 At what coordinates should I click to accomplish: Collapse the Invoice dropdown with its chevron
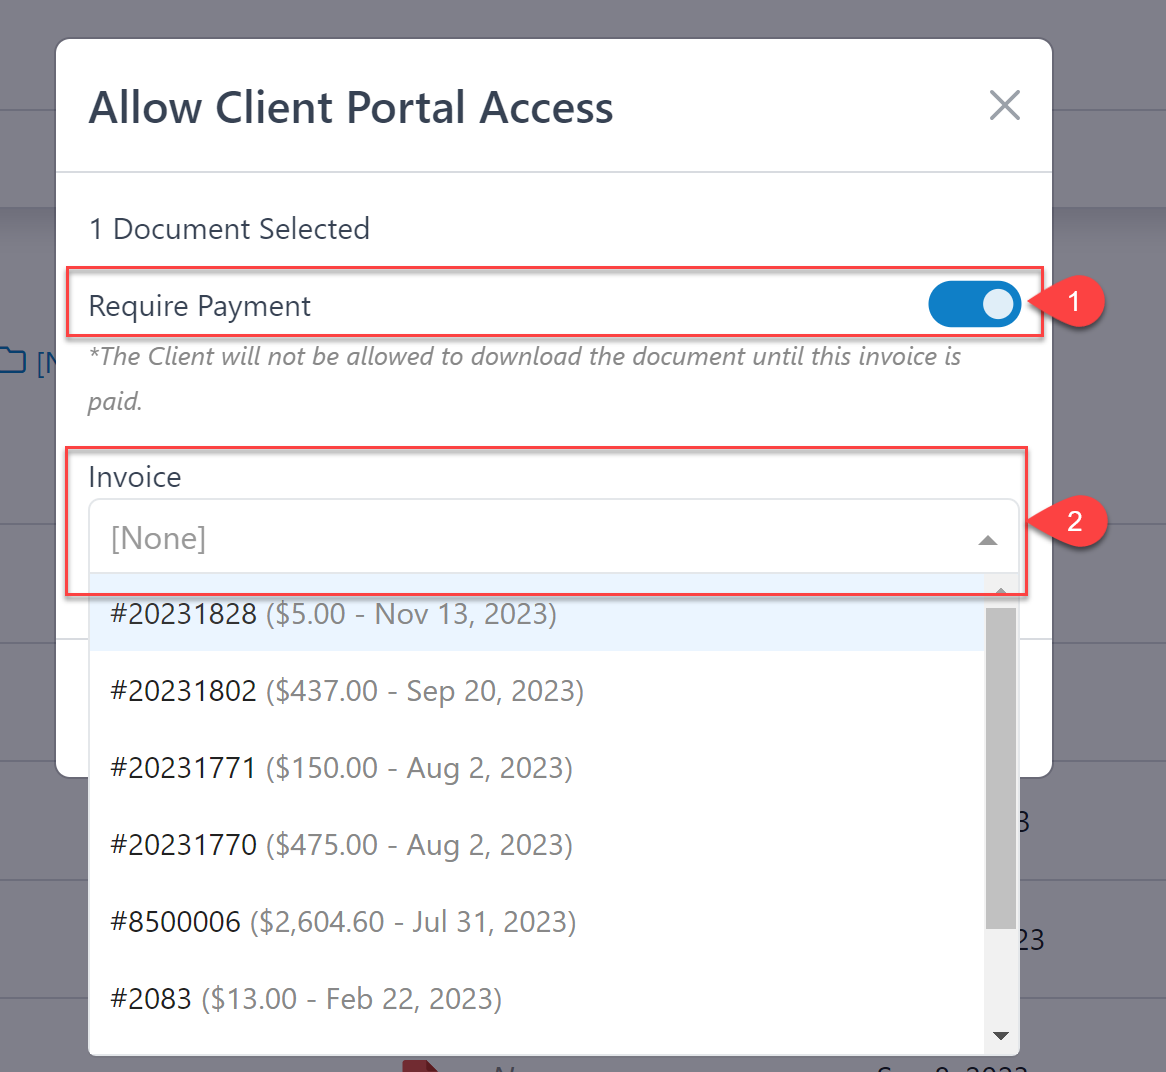click(x=988, y=538)
